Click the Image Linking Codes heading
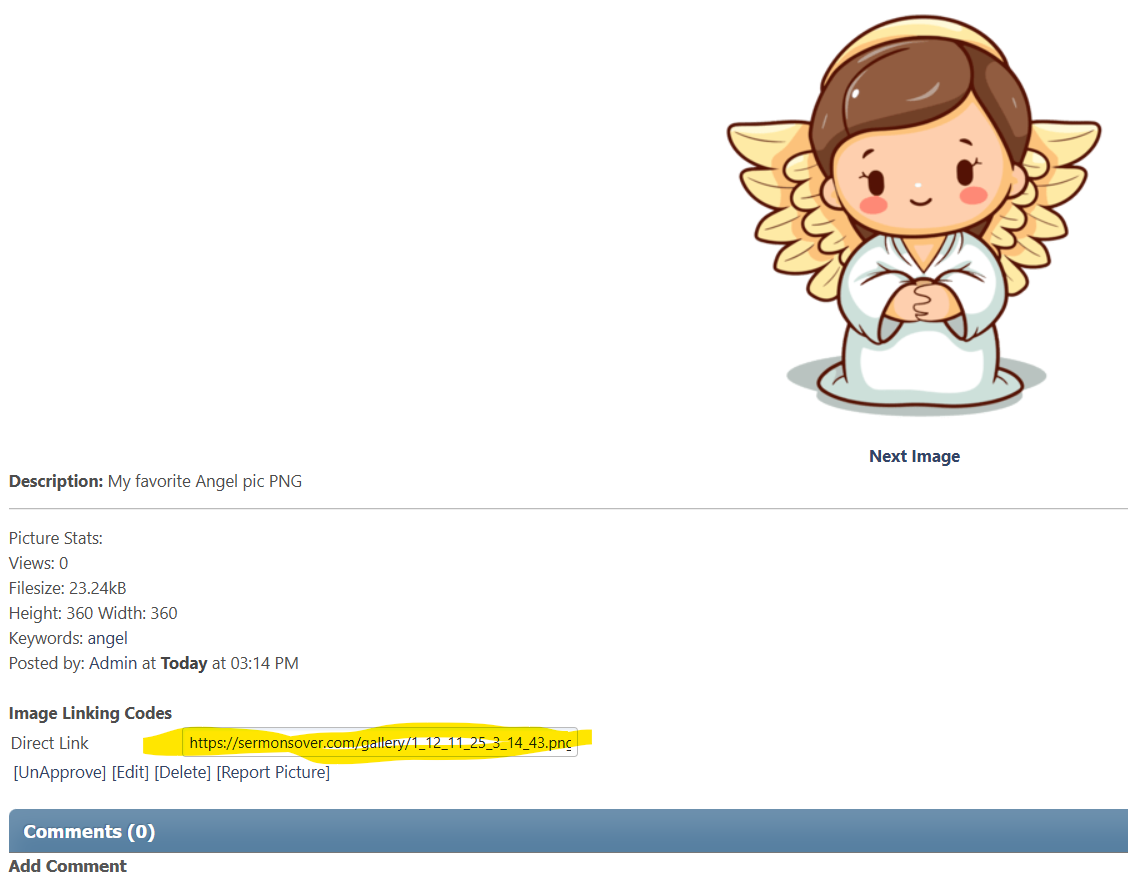The image size is (1128, 885). (90, 713)
